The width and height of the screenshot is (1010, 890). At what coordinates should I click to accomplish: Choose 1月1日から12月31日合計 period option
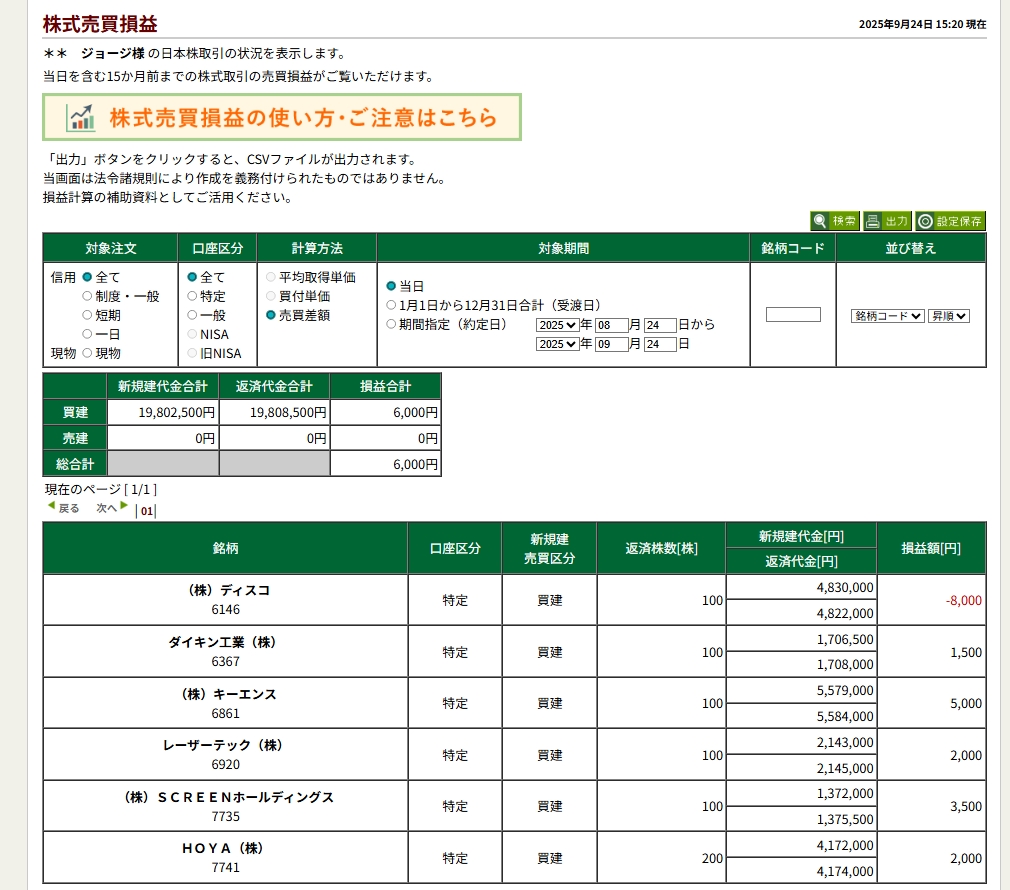click(x=391, y=305)
